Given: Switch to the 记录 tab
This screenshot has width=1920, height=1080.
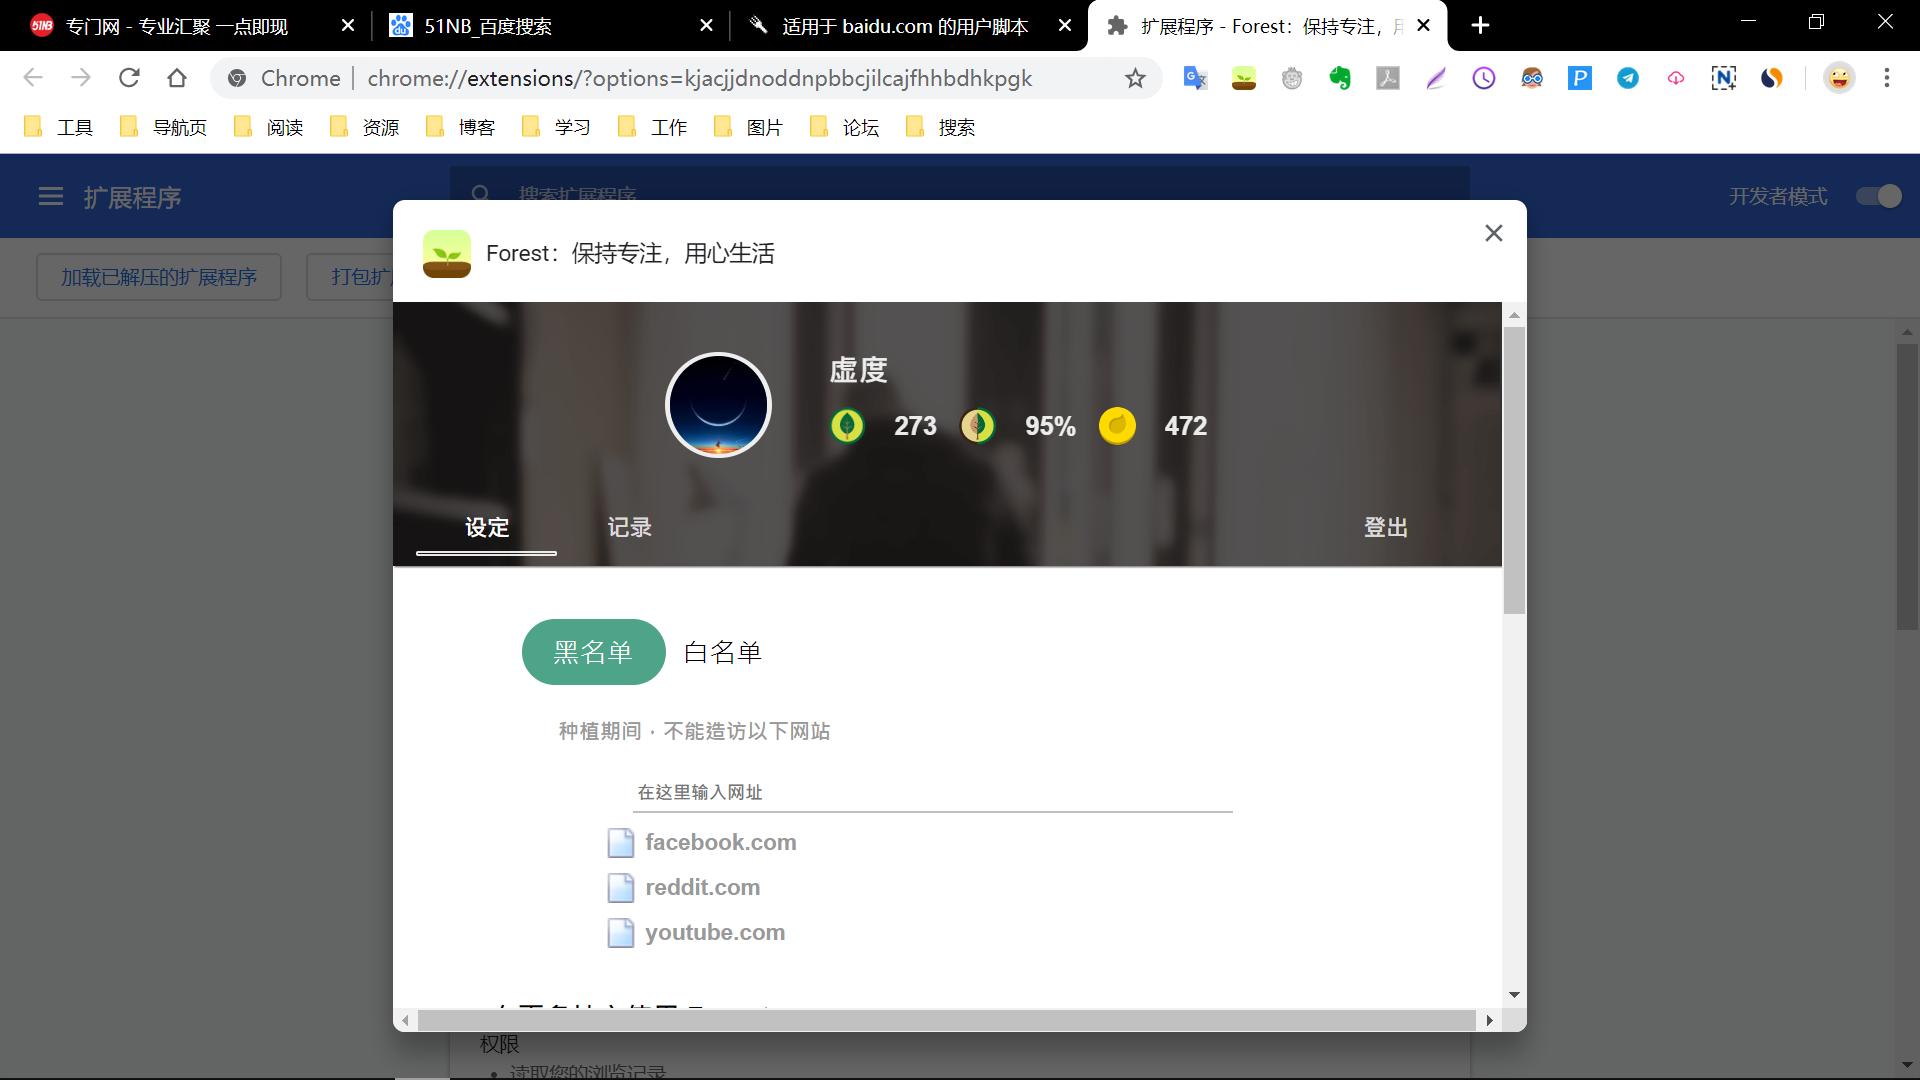Looking at the screenshot, I should 629,527.
